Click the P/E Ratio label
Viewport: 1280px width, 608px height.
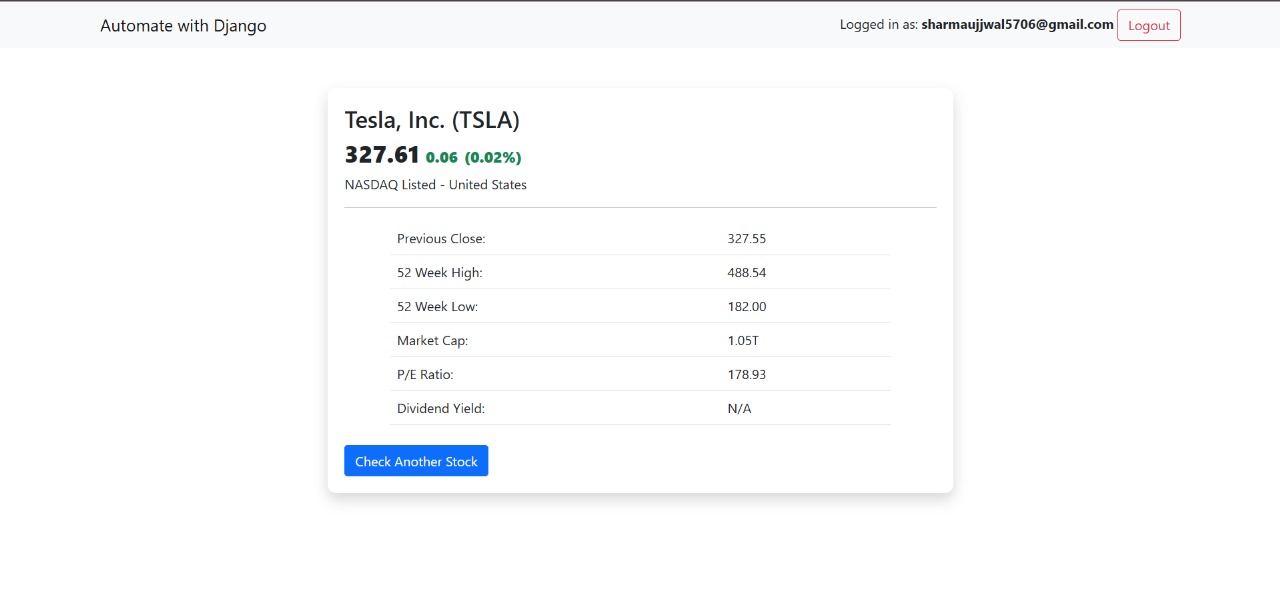coord(425,375)
